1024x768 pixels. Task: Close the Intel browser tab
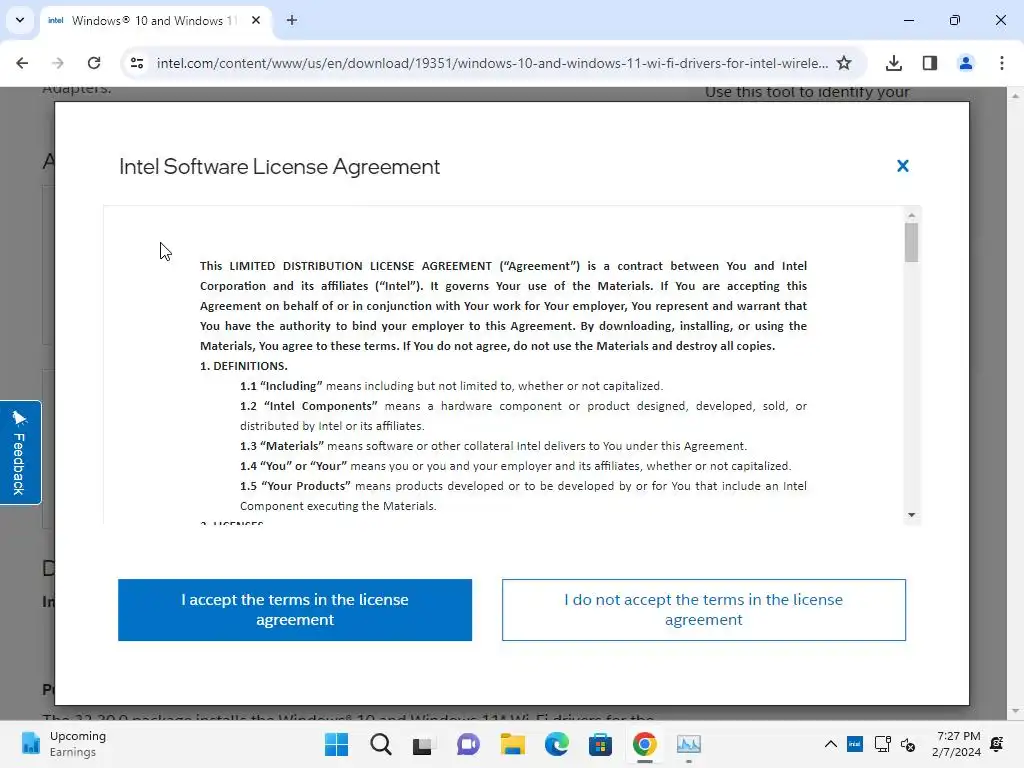[x=256, y=20]
